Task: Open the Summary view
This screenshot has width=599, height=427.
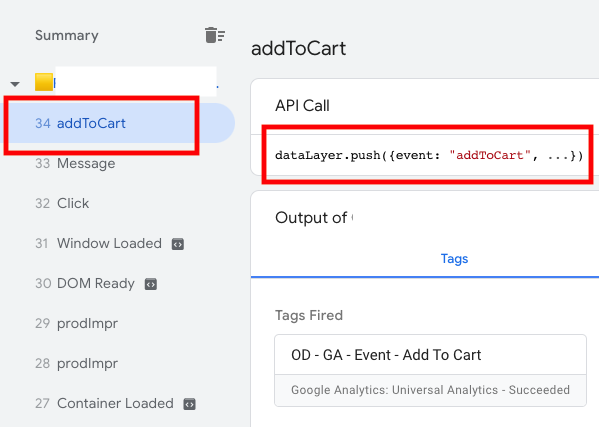Action: (x=67, y=35)
